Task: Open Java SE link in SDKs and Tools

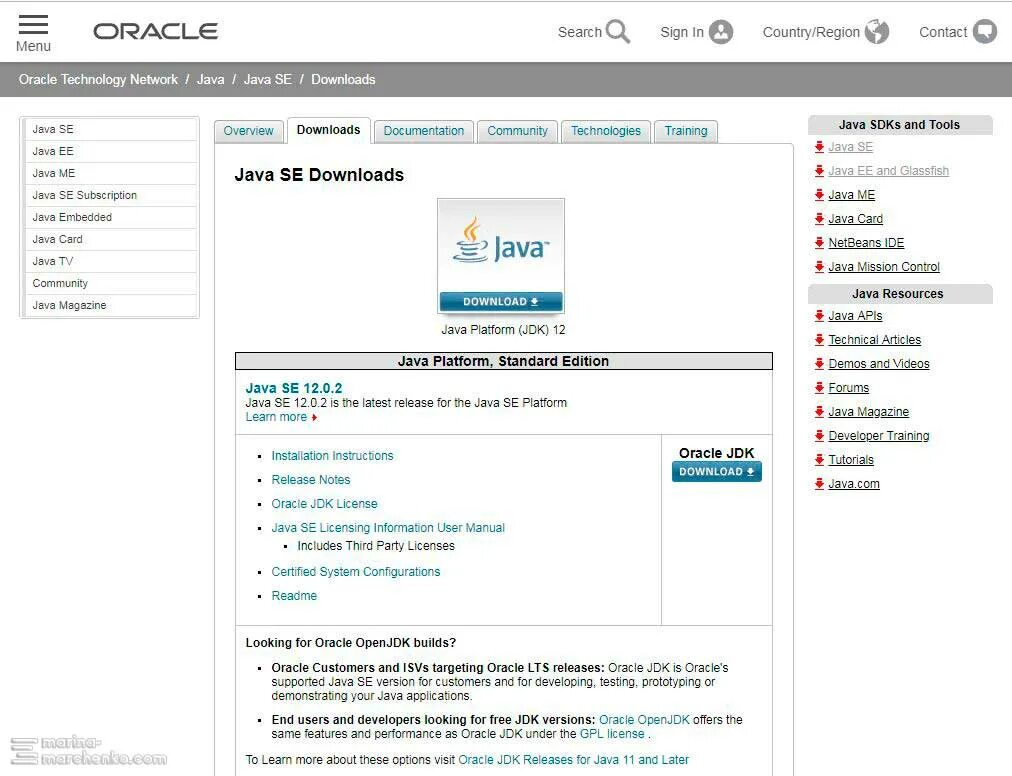Action: click(851, 147)
